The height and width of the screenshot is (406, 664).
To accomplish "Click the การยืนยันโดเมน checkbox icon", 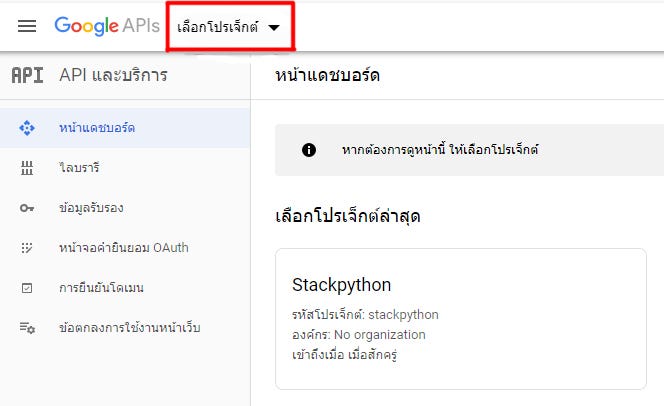I will coord(27,288).
